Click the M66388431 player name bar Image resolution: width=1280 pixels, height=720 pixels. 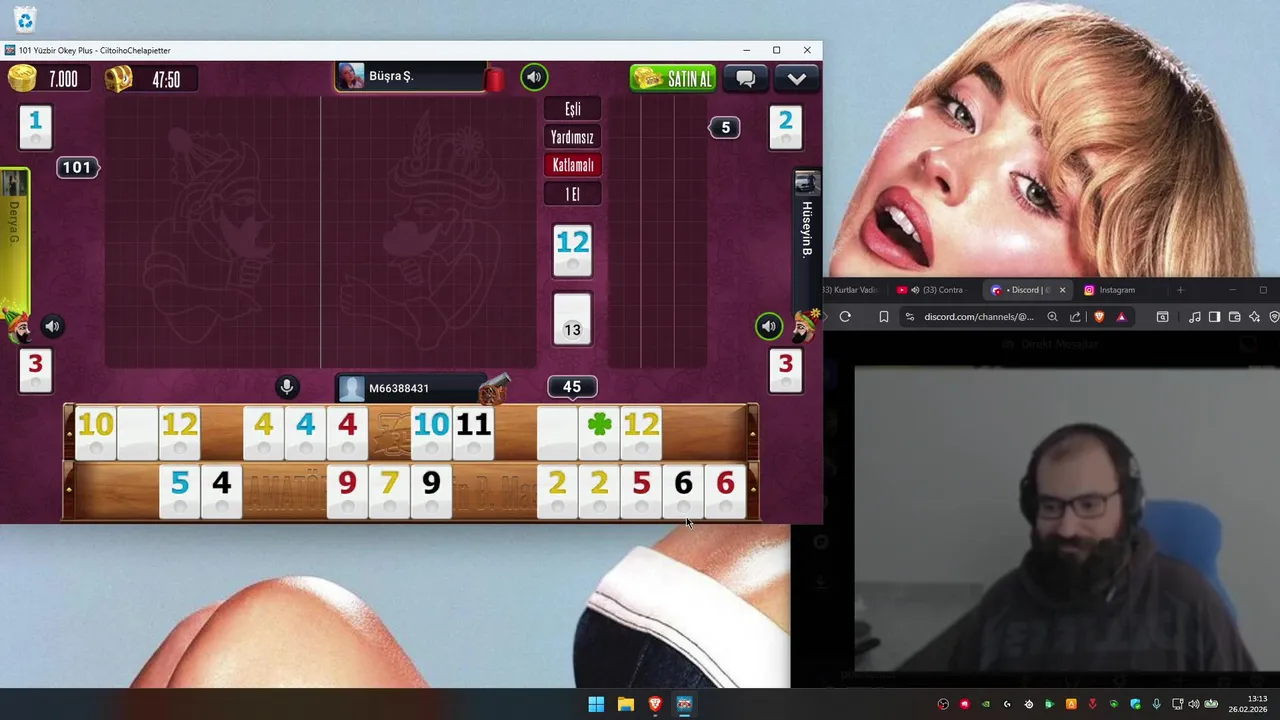tap(412, 388)
